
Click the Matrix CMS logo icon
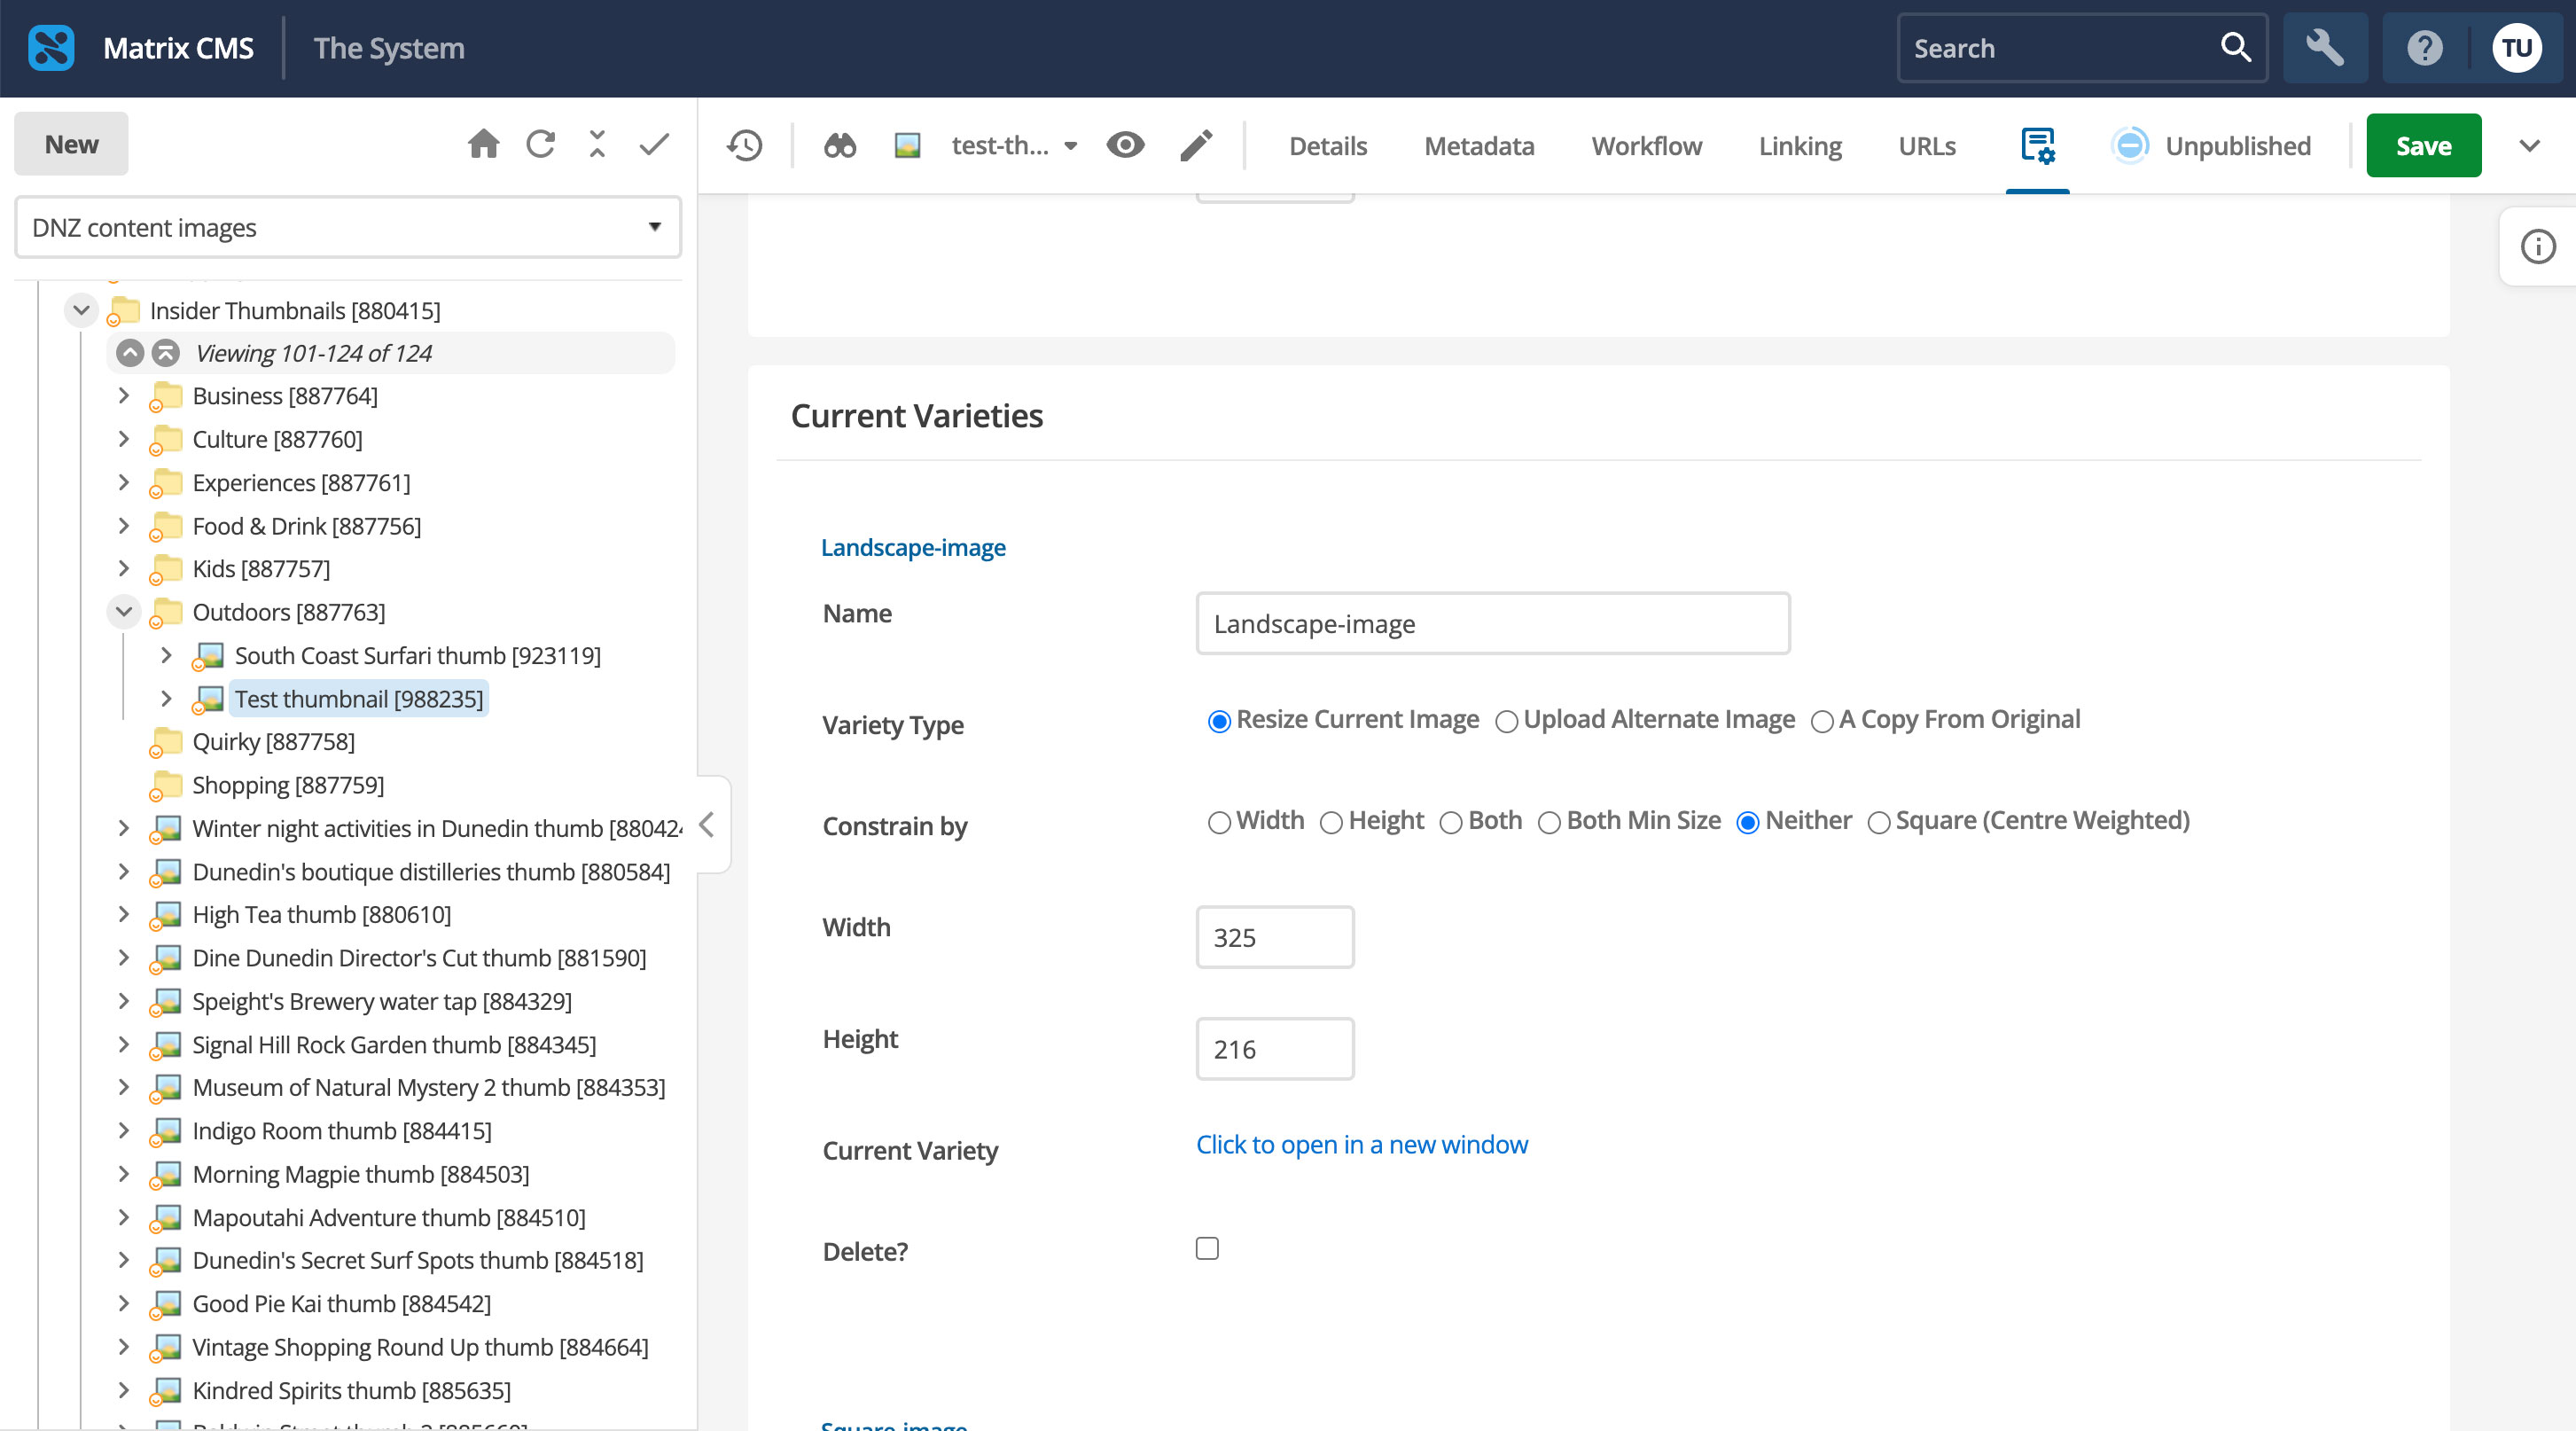51,48
